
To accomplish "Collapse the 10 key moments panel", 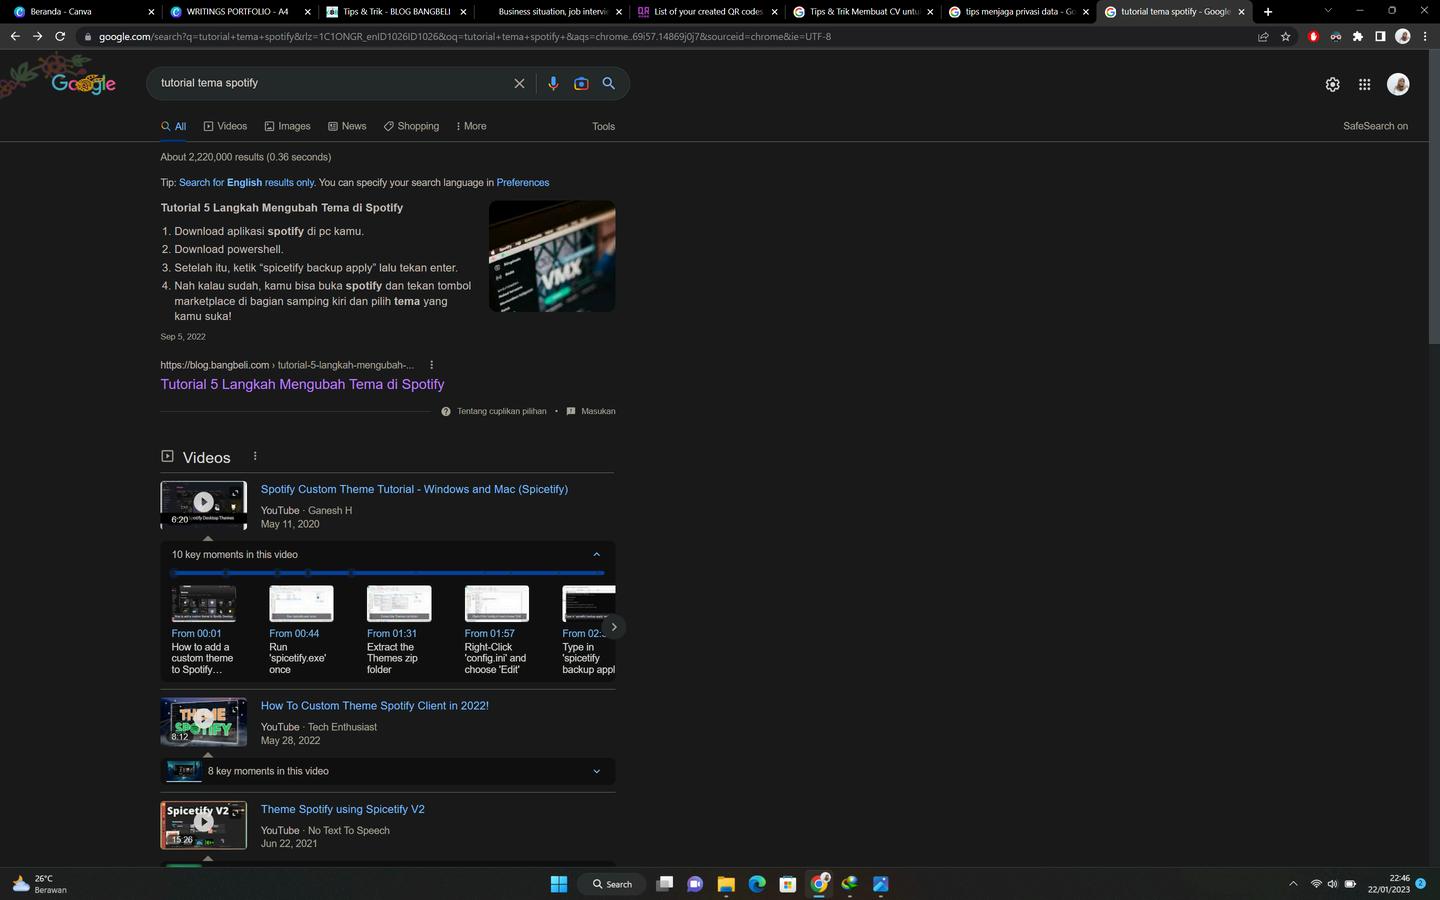I will click(596, 555).
